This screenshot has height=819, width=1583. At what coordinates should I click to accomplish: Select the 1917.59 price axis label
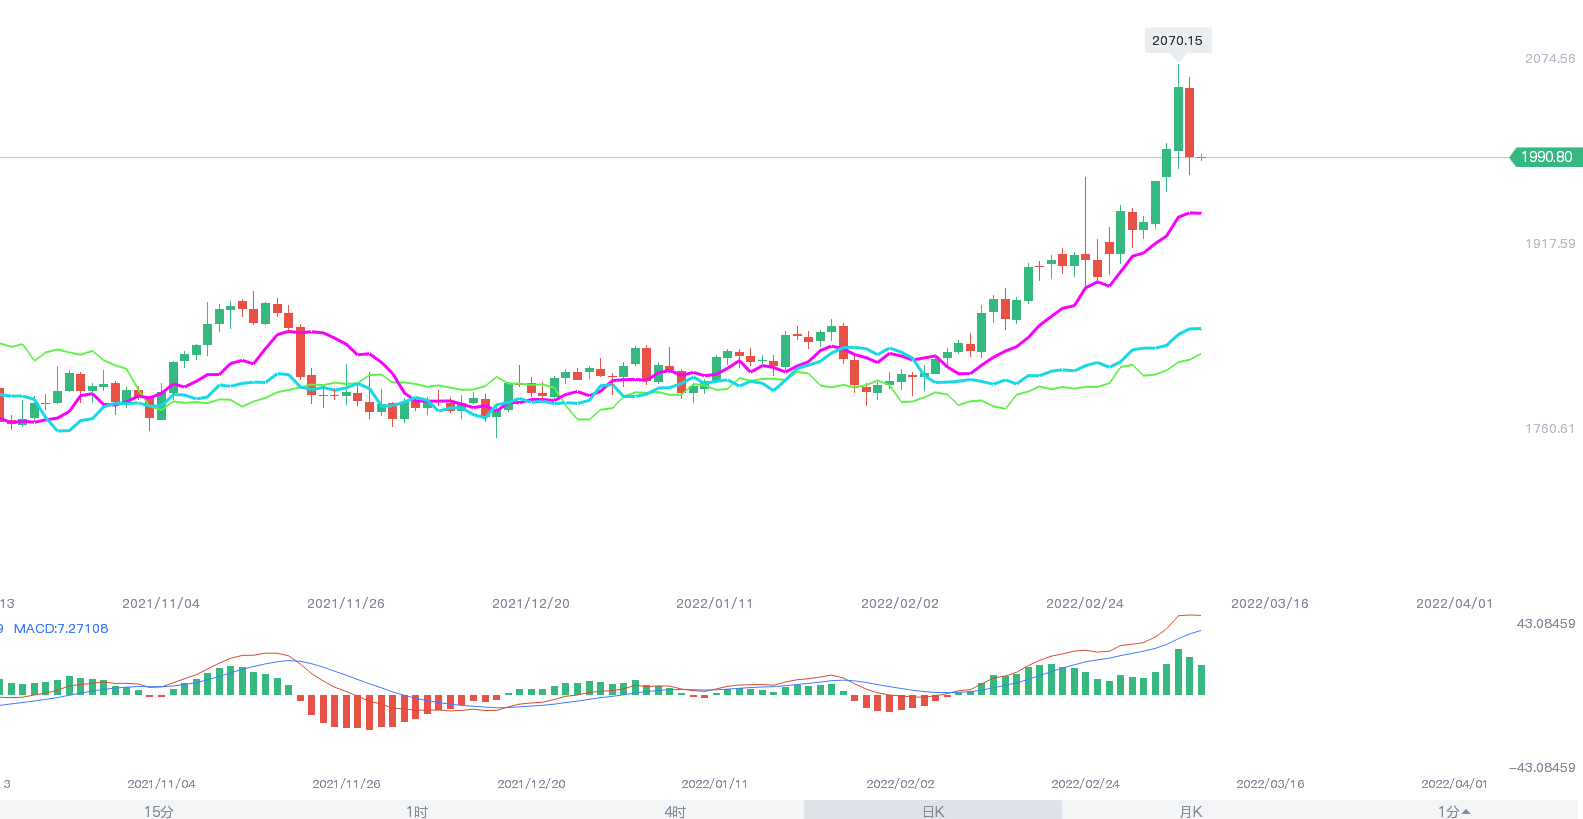[1549, 244]
